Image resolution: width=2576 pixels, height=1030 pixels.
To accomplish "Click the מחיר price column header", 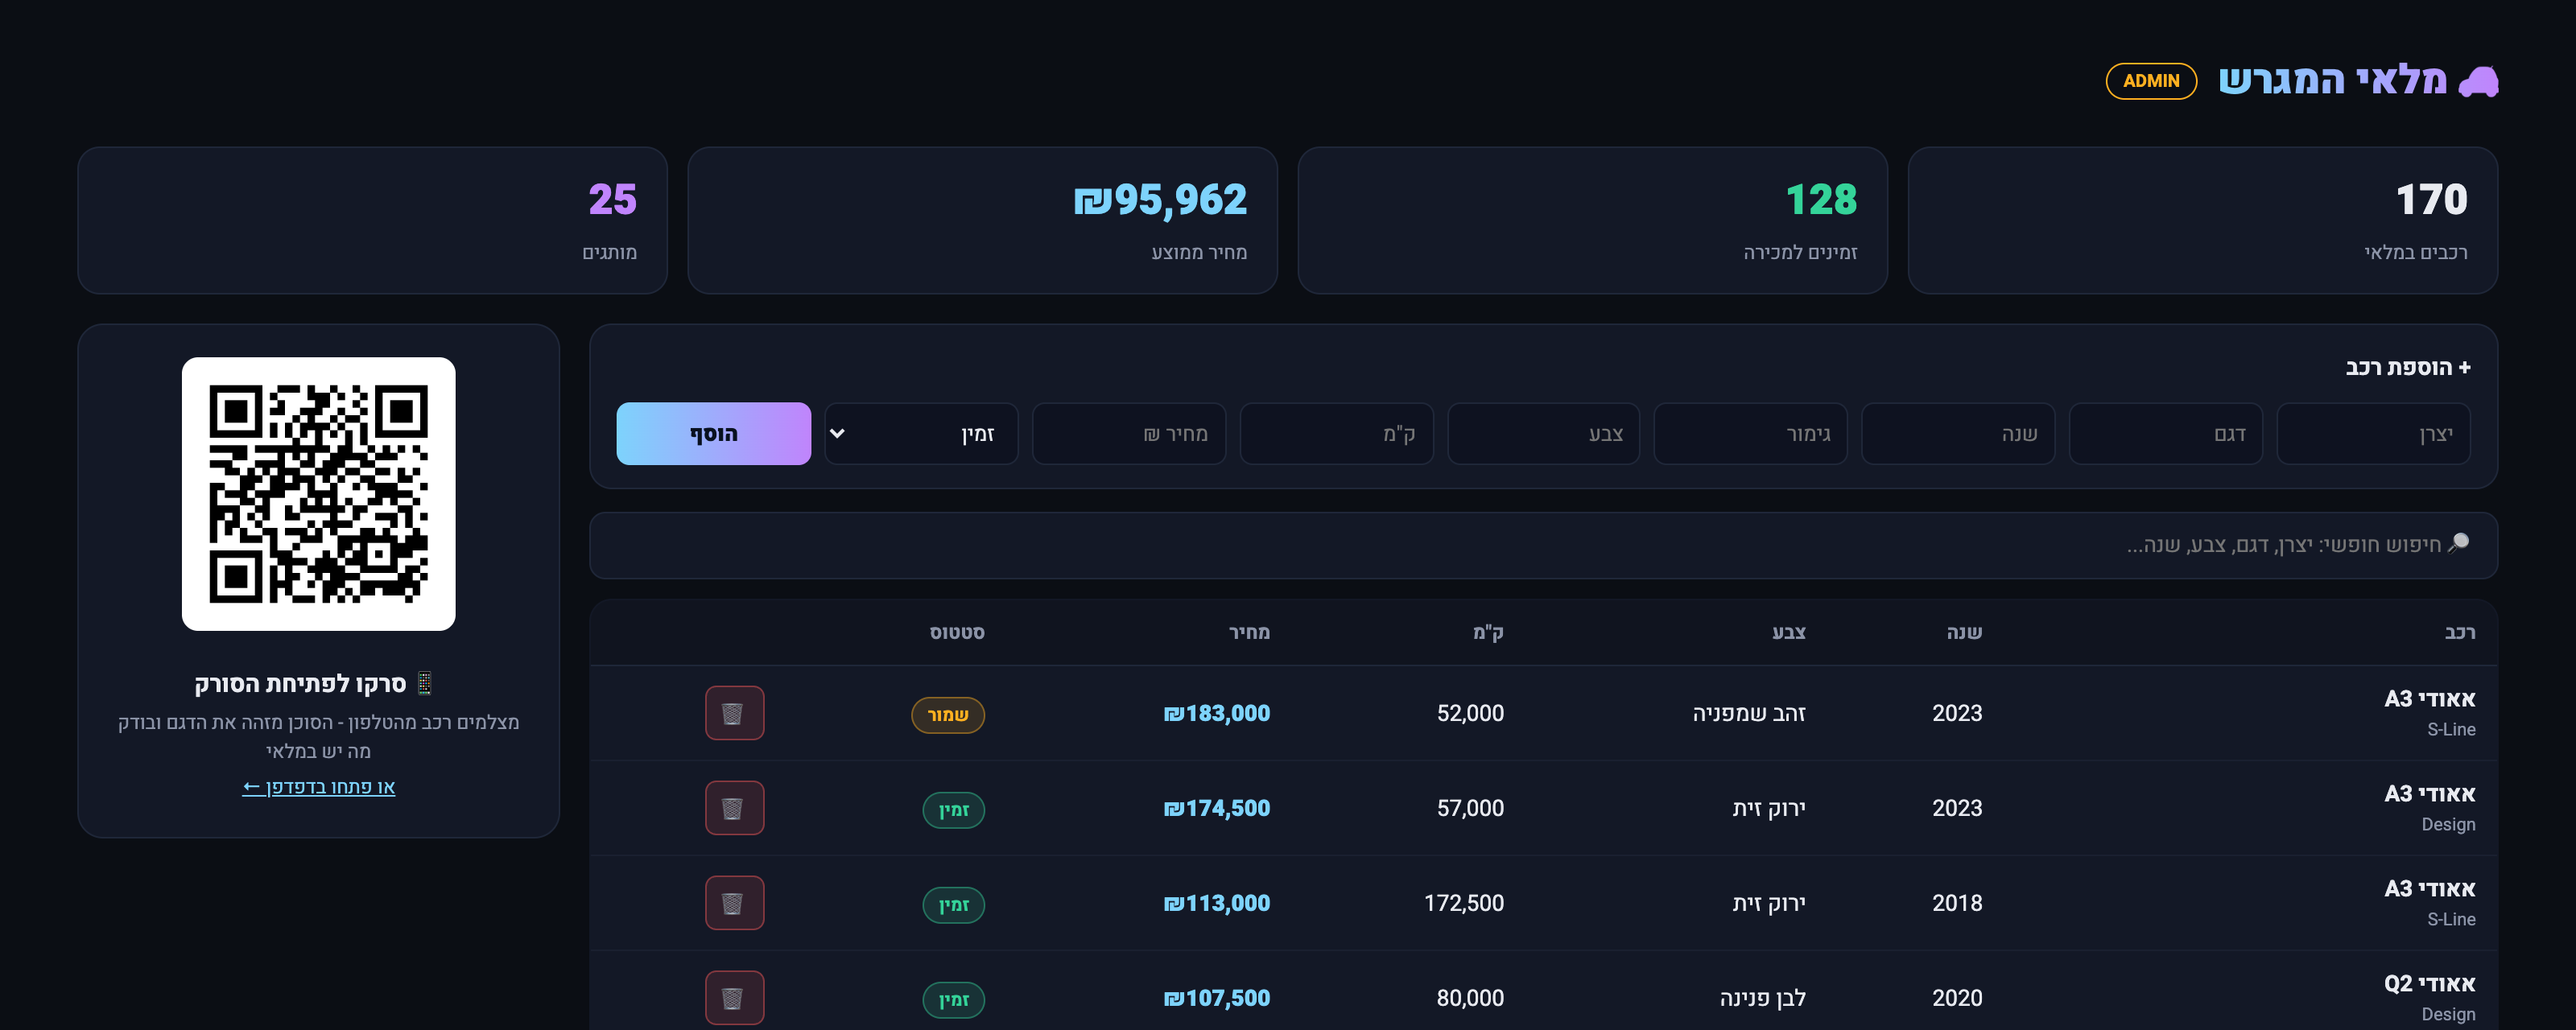I will tap(1249, 632).
